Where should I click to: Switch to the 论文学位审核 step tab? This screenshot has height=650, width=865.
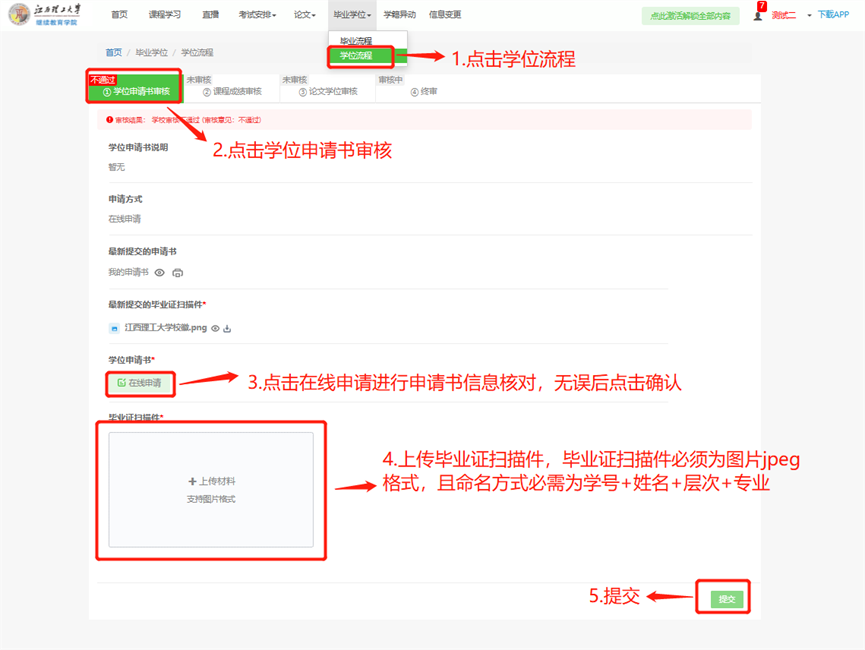pos(328,92)
